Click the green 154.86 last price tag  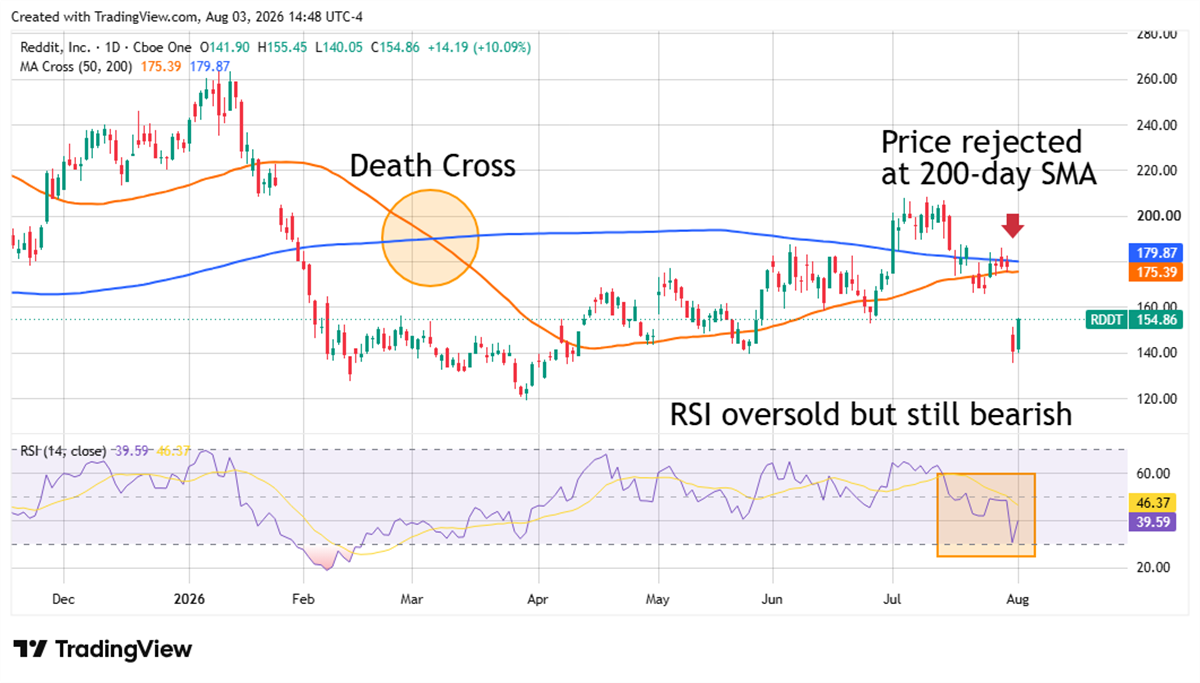1157,319
